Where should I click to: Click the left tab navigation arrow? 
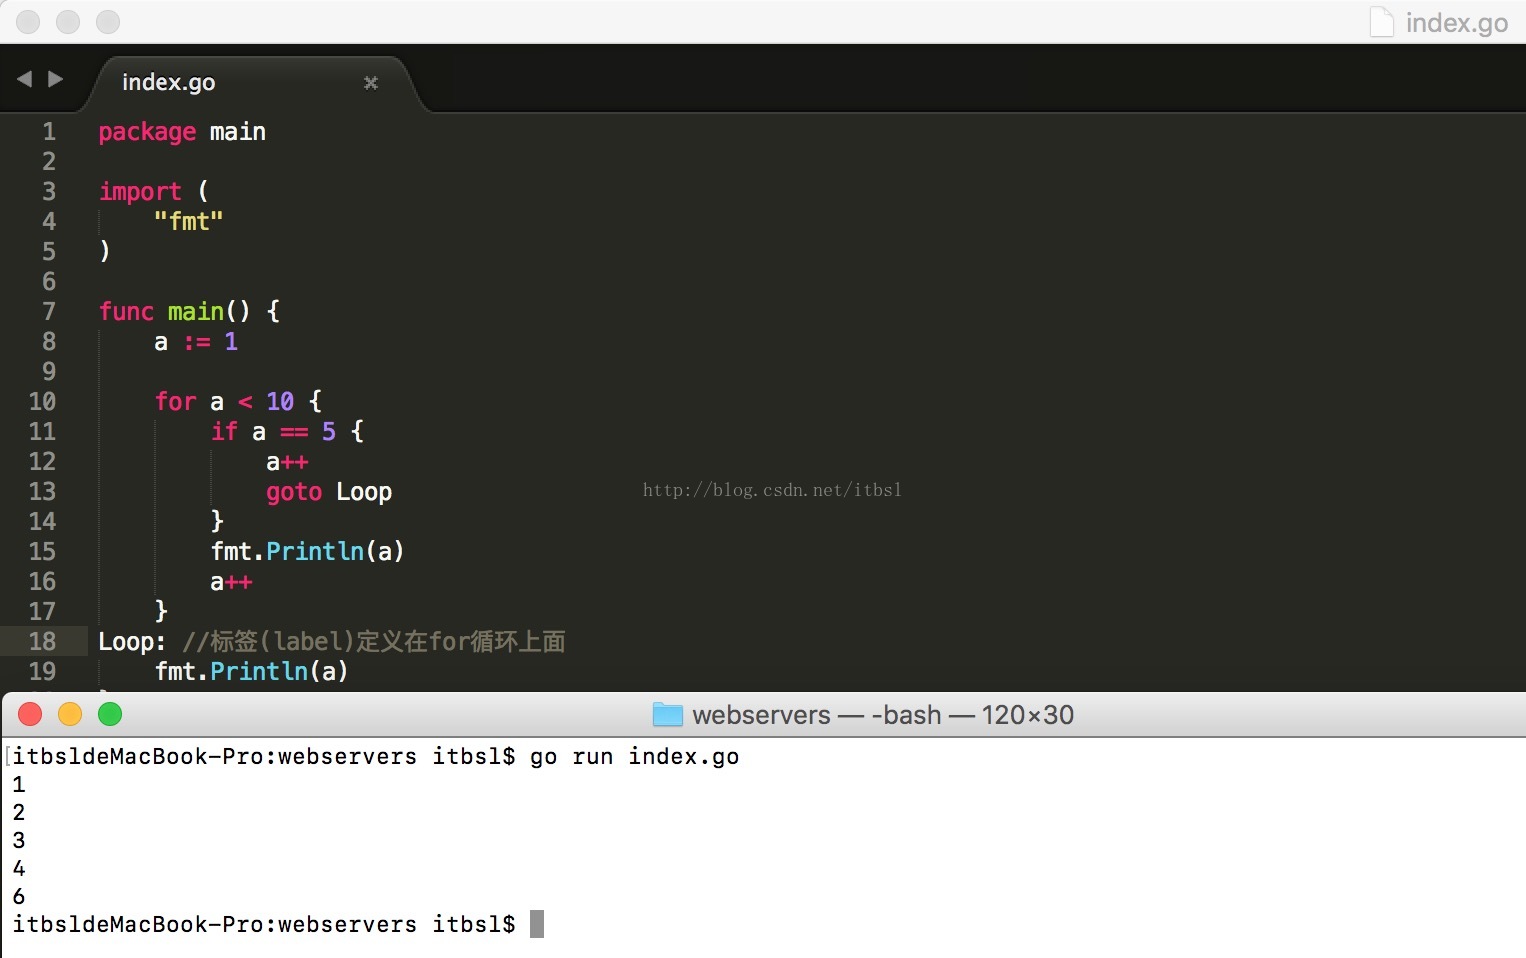[24, 79]
